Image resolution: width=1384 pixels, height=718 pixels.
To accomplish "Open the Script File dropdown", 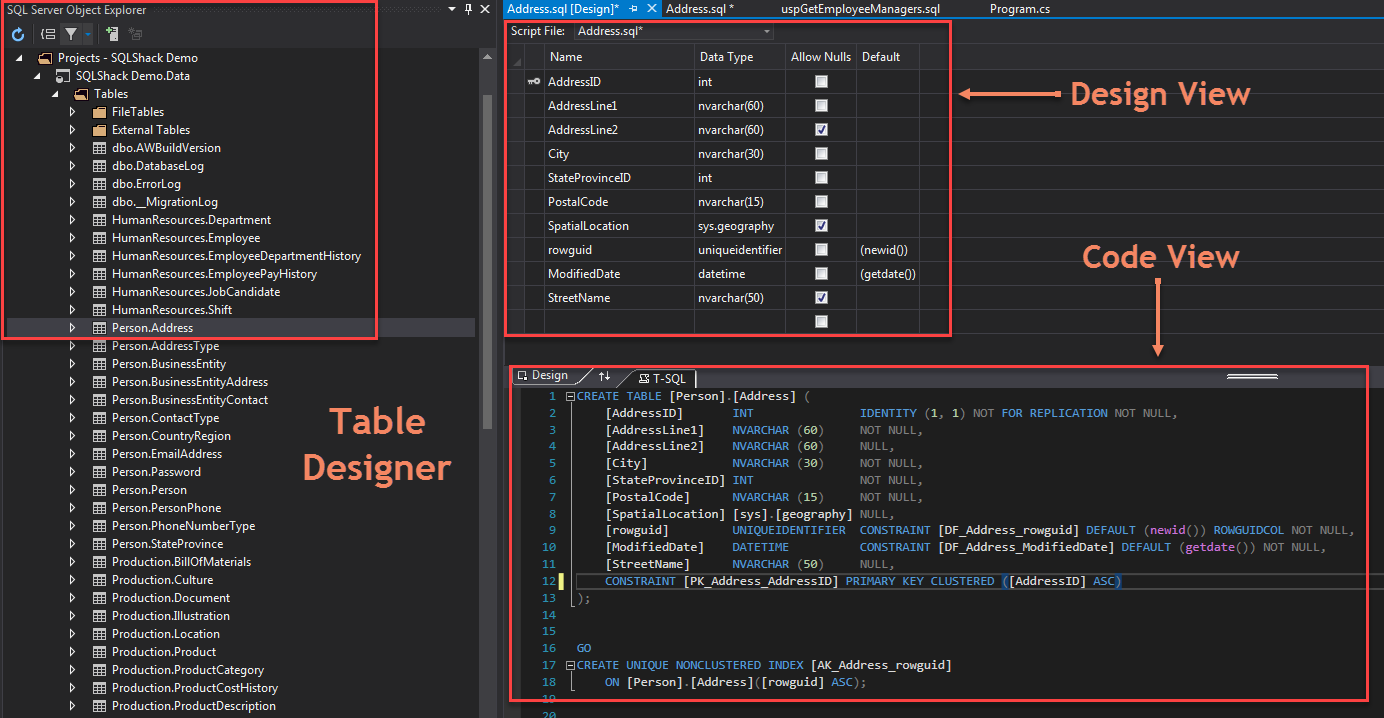I will tap(767, 32).
